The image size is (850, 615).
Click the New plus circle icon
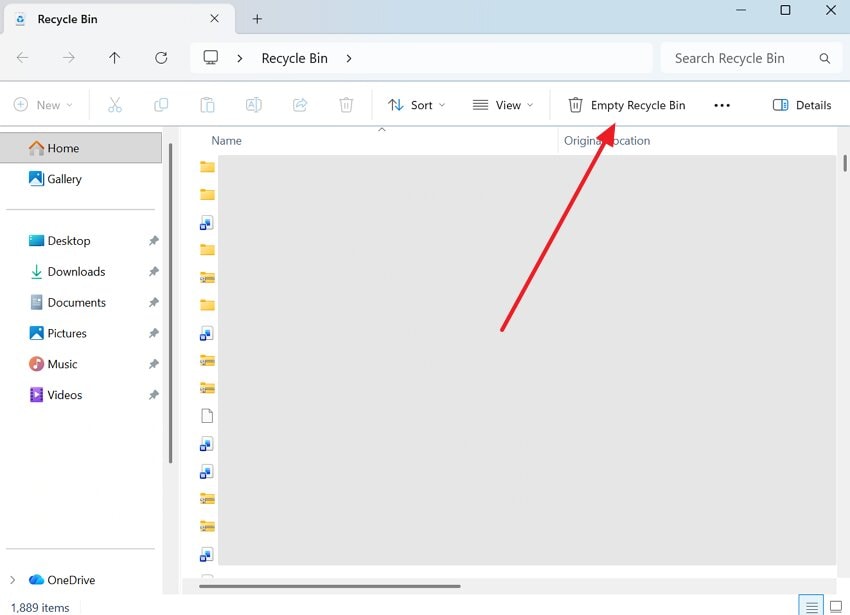21,104
